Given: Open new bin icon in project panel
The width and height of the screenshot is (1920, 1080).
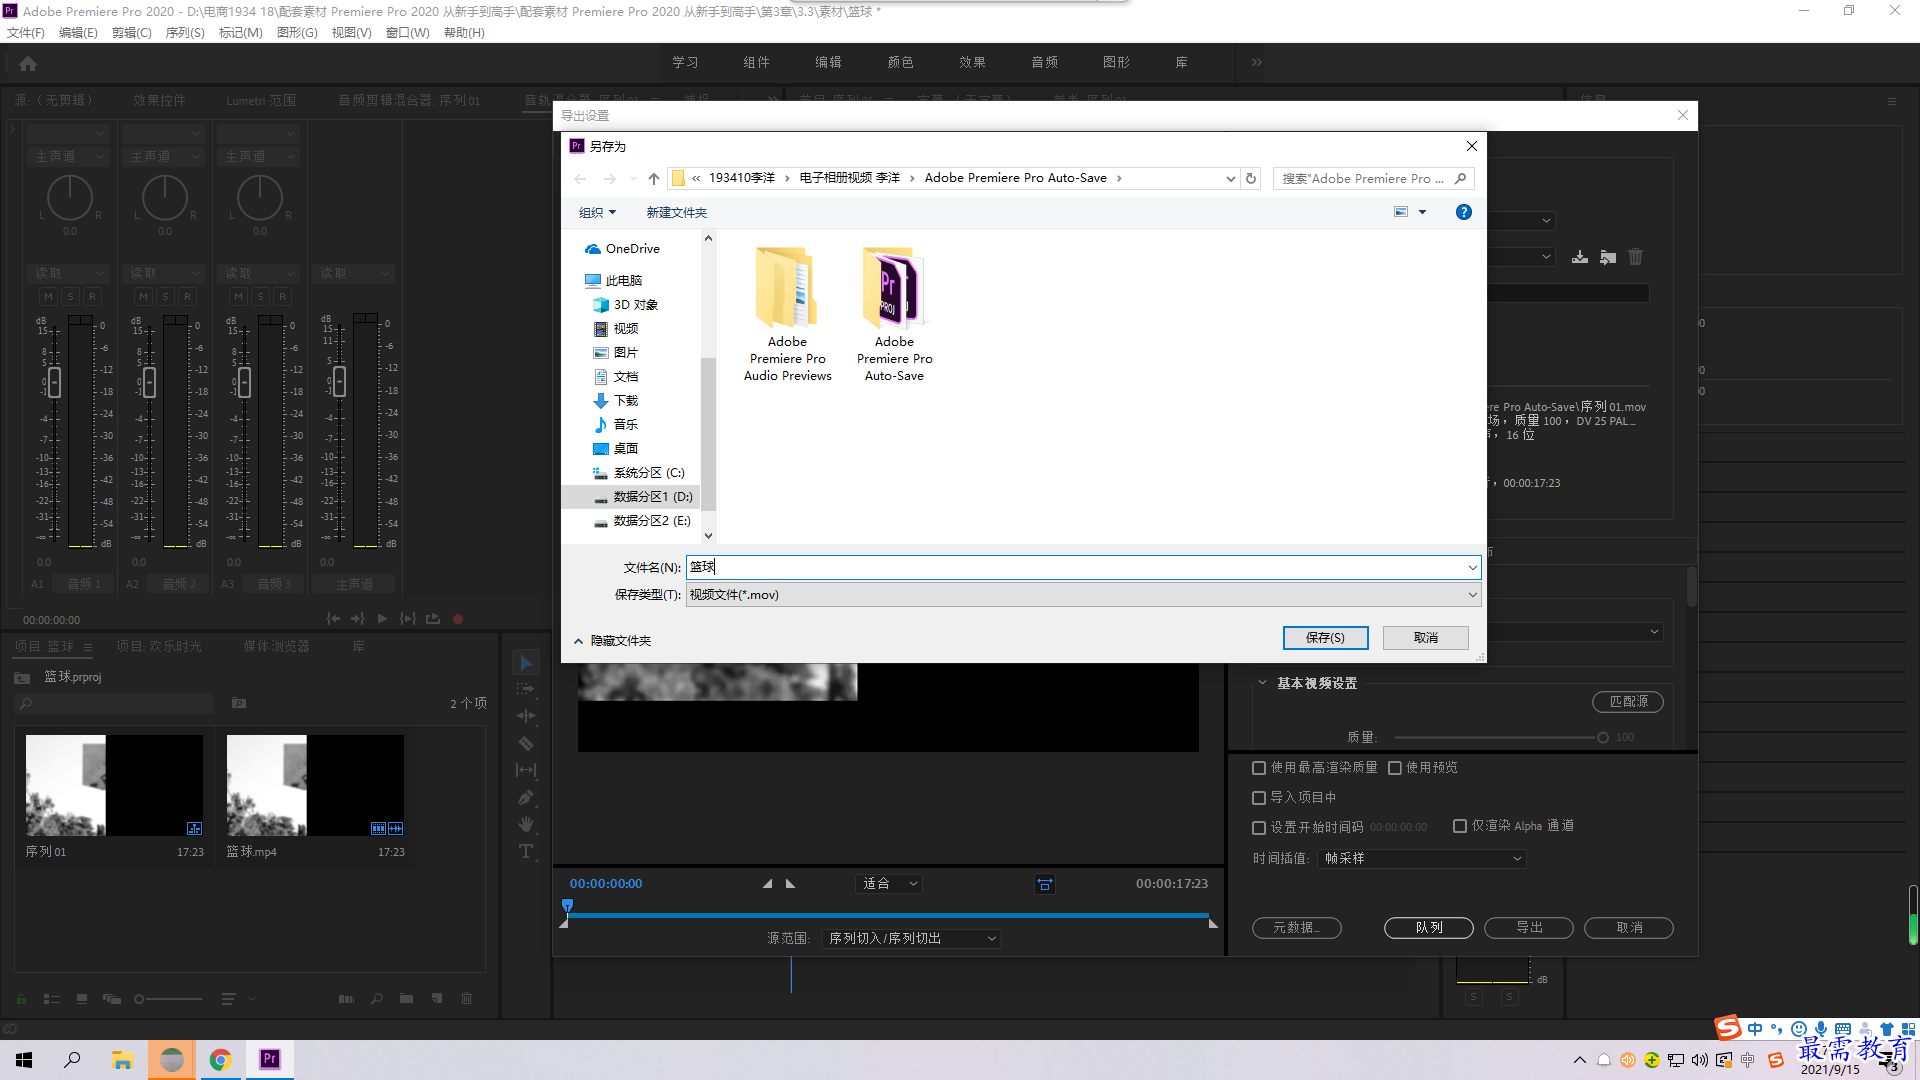Looking at the screenshot, I should 406,998.
